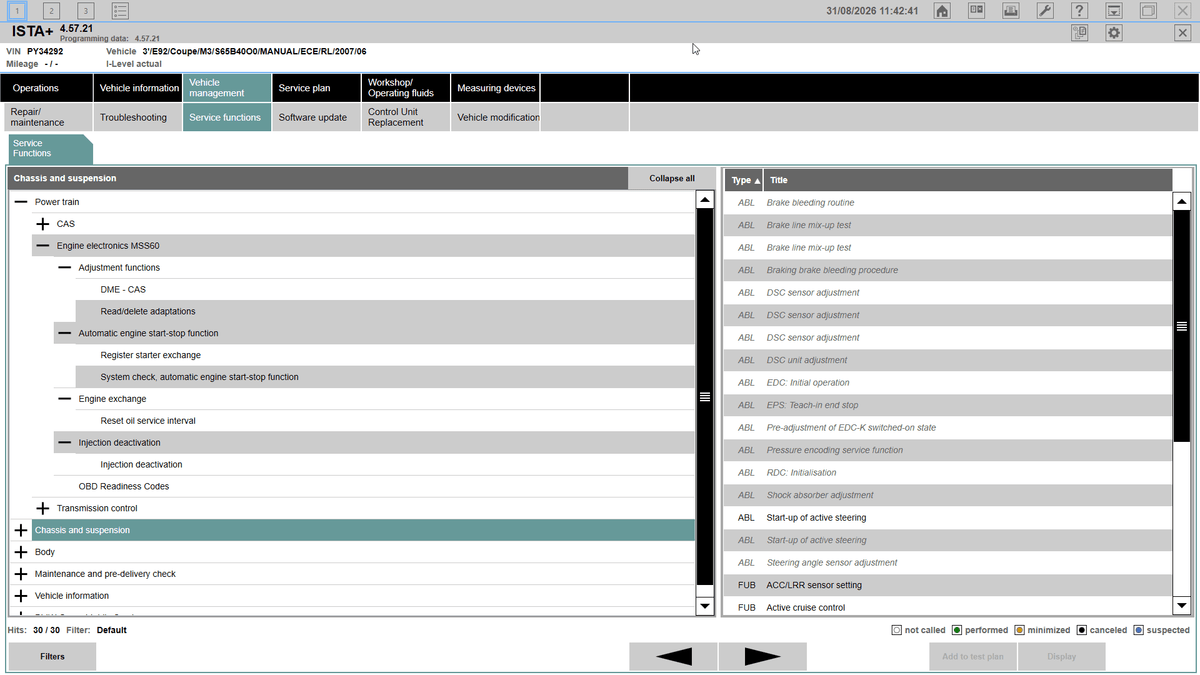Image resolution: width=1200 pixels, height=675 pixels.
Task: Collapse Engine electronics MSS60 node
Action: tap(43, 246)
